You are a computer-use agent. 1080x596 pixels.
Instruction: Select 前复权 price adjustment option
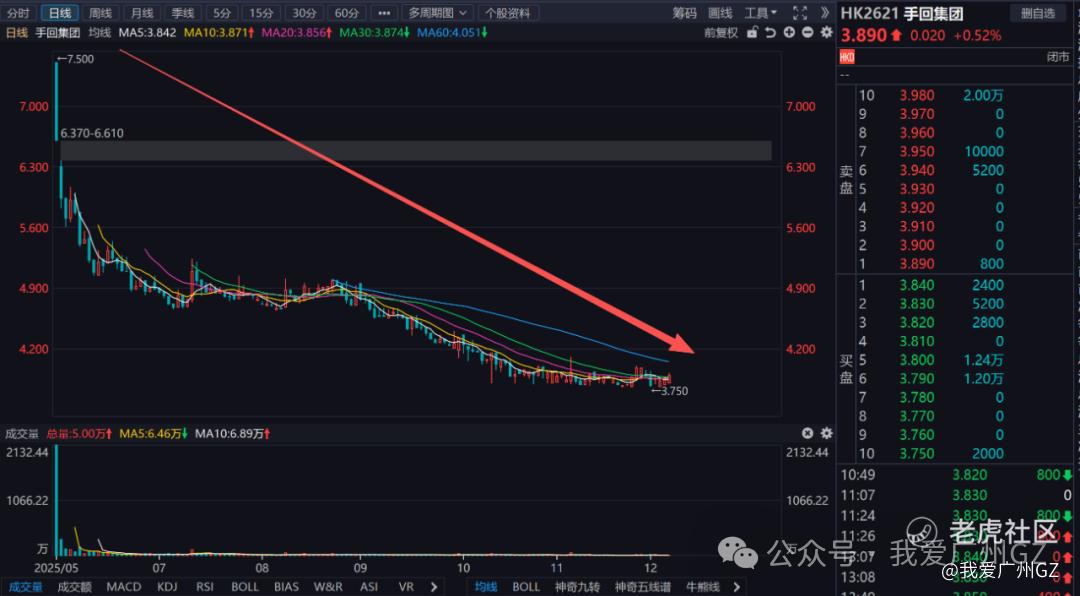coord(721,32)
